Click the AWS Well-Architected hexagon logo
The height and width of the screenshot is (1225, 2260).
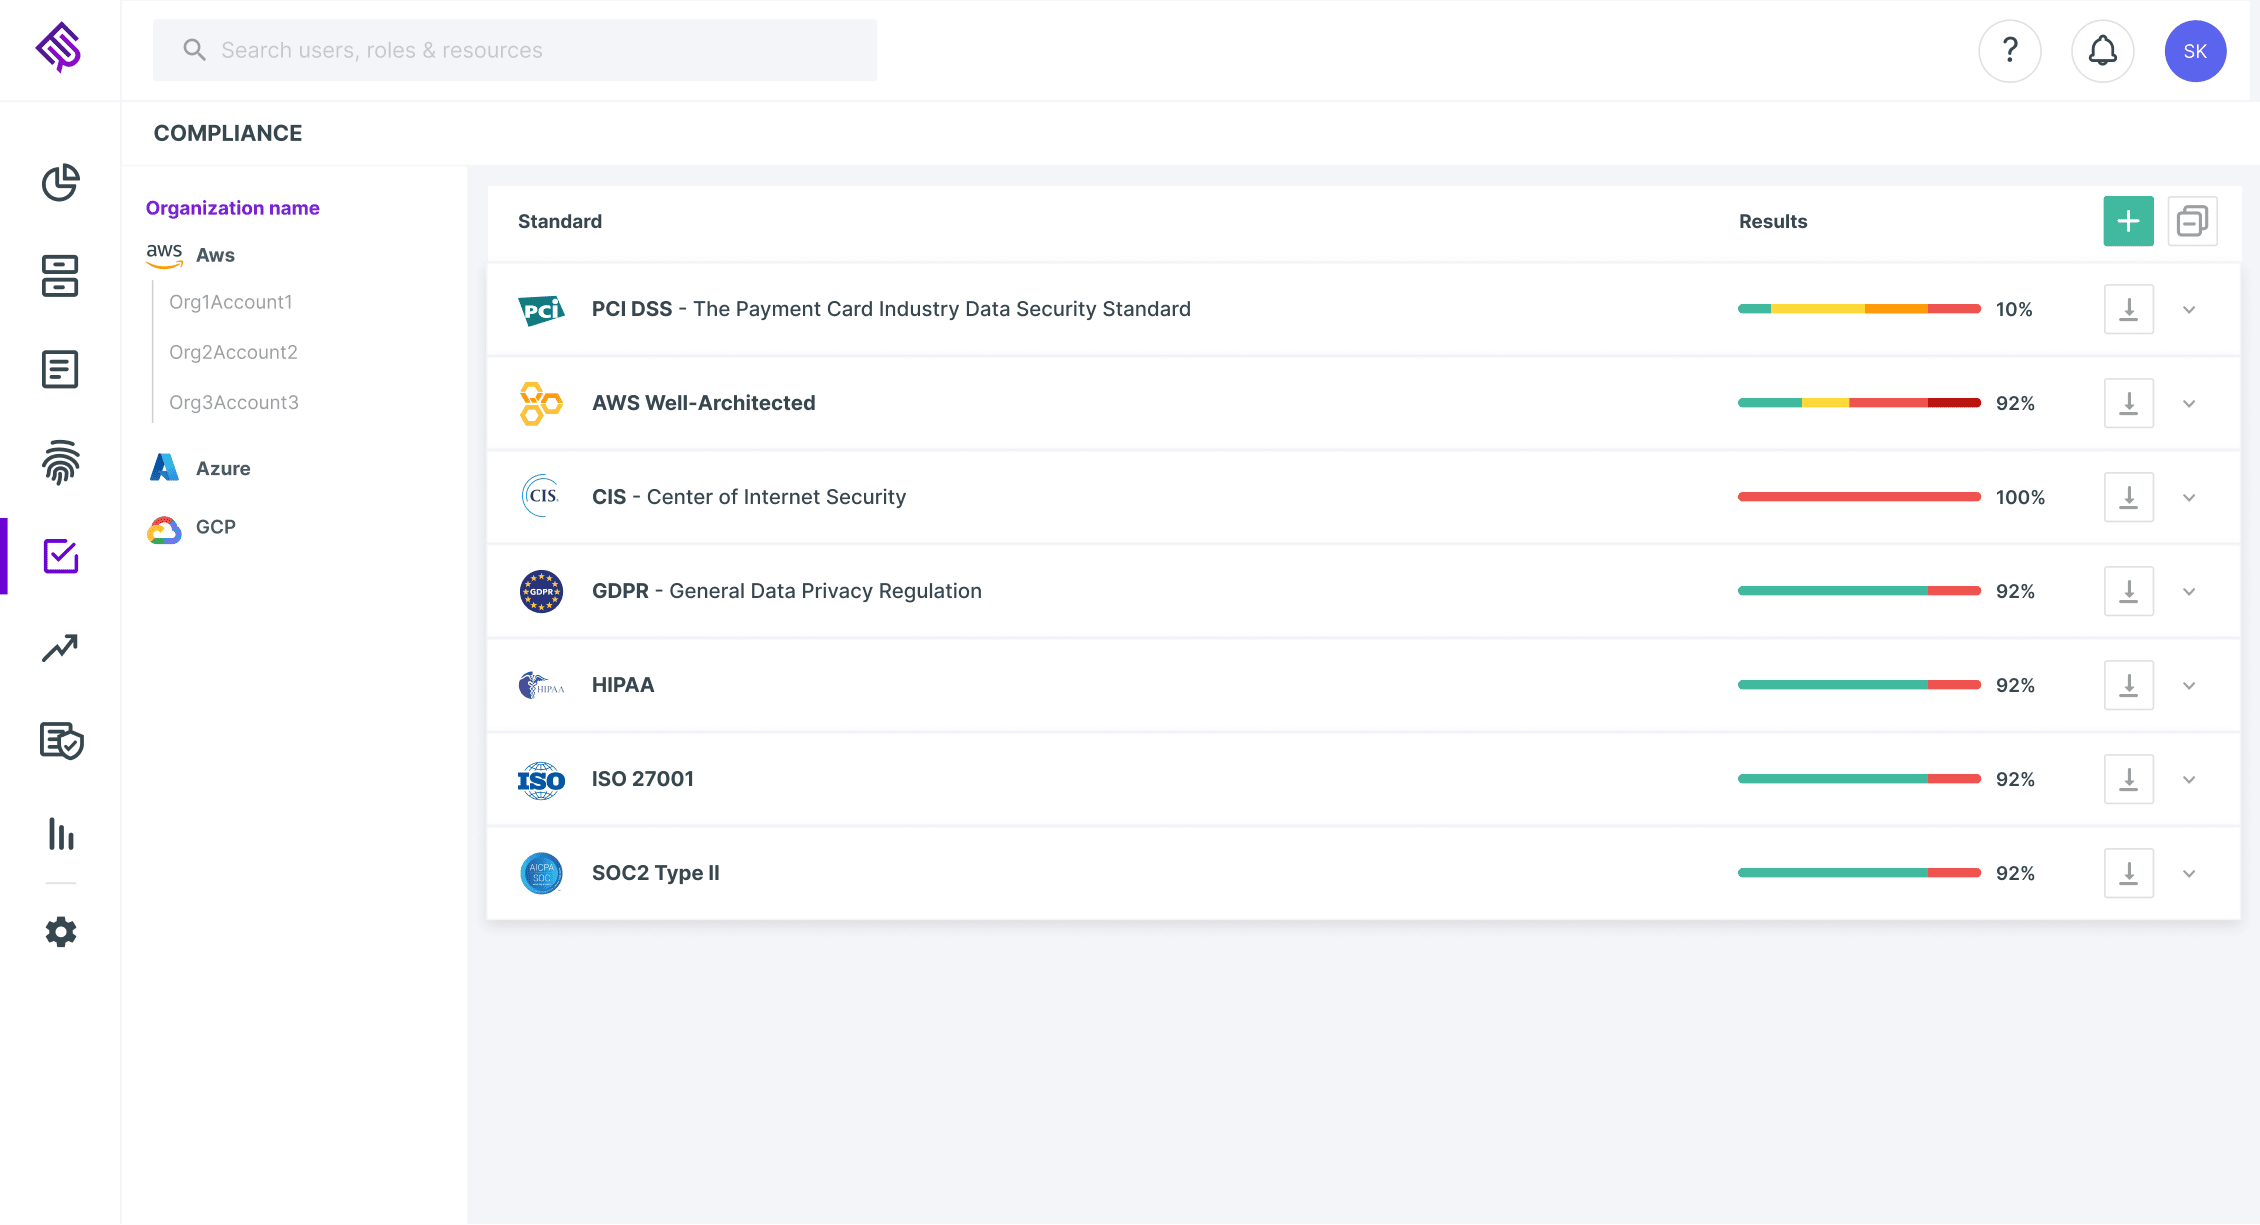pyautogui.click(x=541, y=404)
